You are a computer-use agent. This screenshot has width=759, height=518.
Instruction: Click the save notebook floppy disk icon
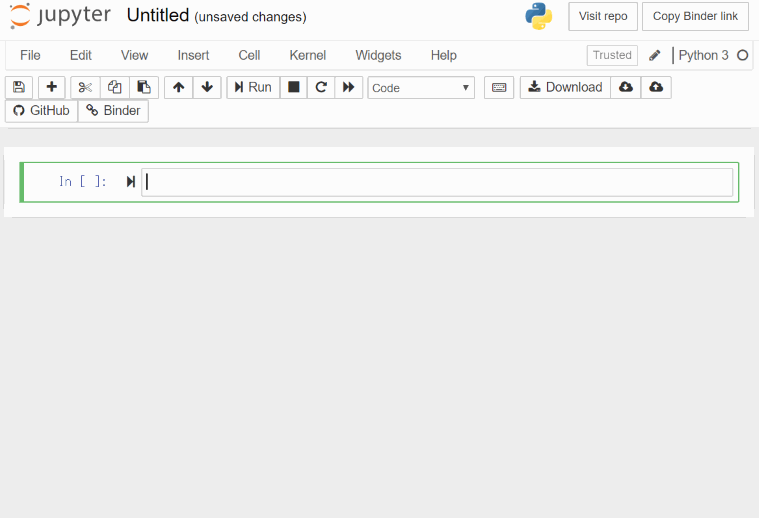click(19, 87)
